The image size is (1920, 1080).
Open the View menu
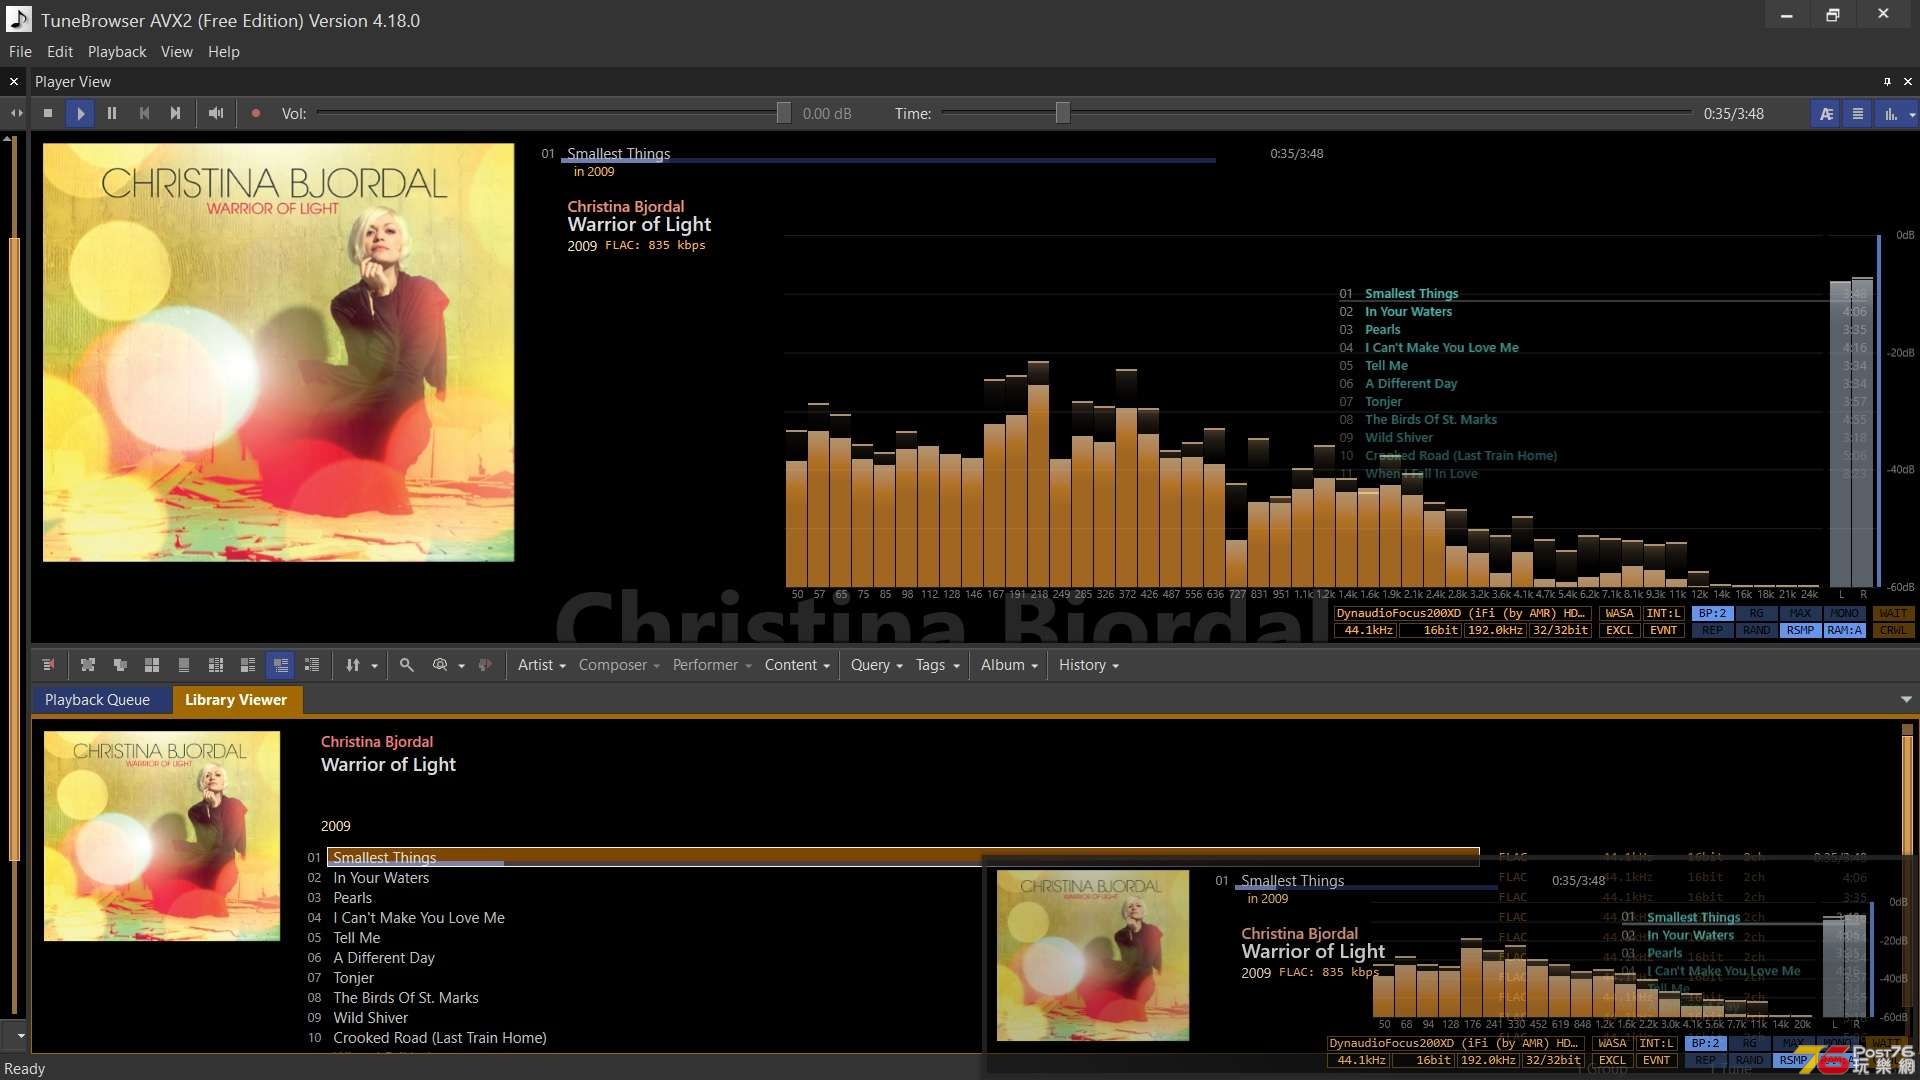pos(177,52)
